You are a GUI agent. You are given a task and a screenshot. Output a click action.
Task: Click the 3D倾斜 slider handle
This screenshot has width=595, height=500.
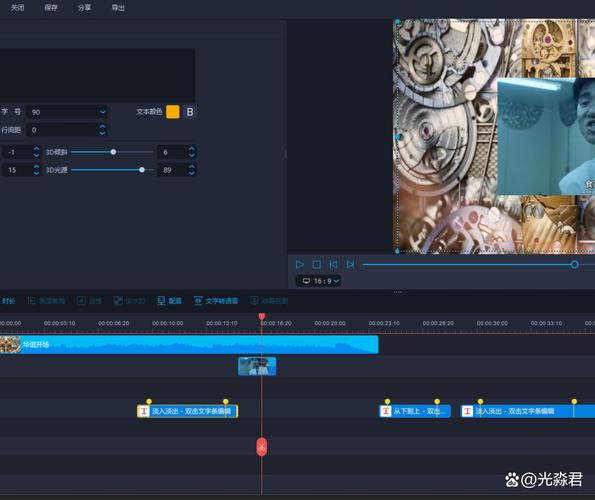(113, 152)
